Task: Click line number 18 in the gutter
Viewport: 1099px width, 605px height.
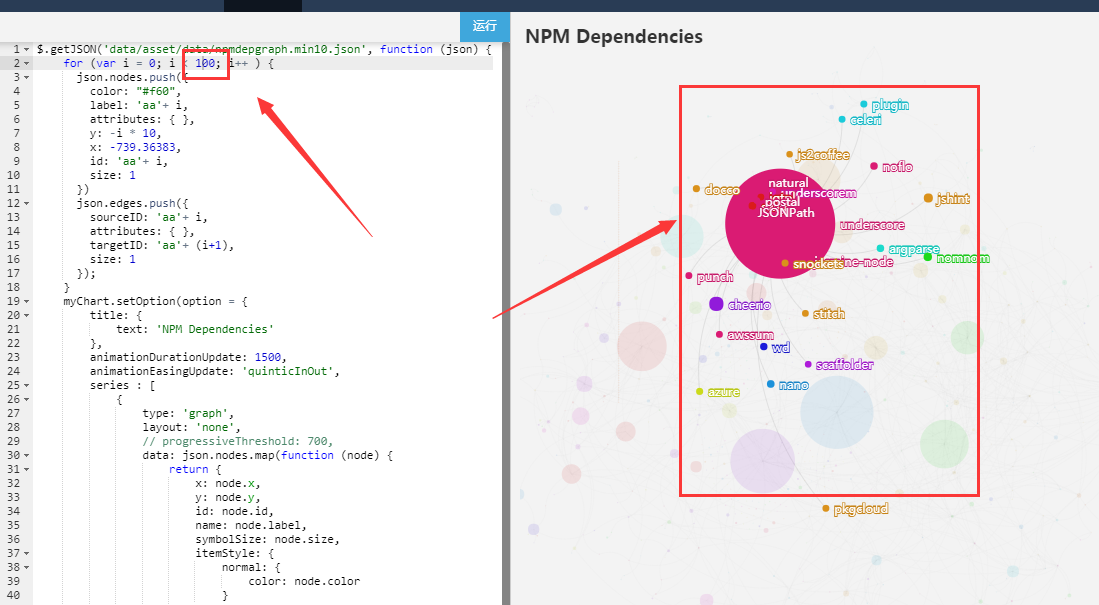Action: 13,287
